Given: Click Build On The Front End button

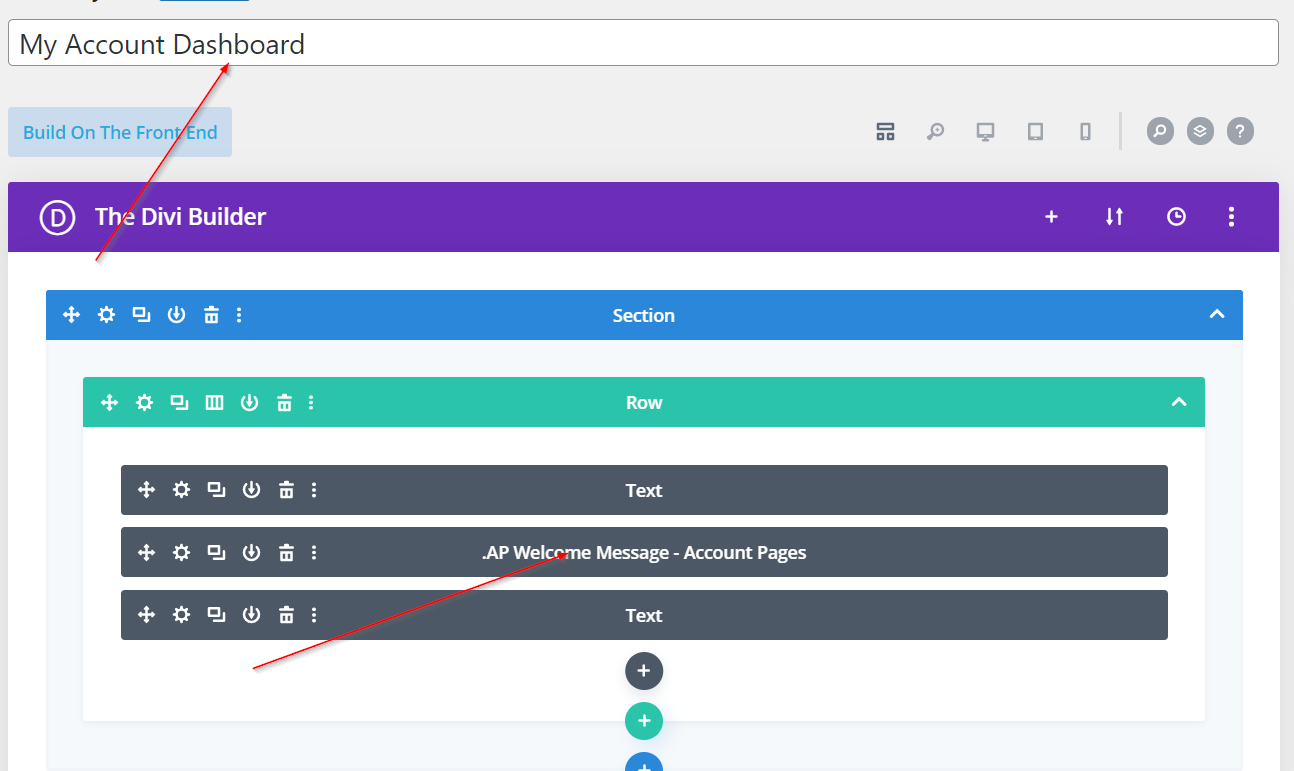Looking at the screenshot, I should (x=120, y=132).
